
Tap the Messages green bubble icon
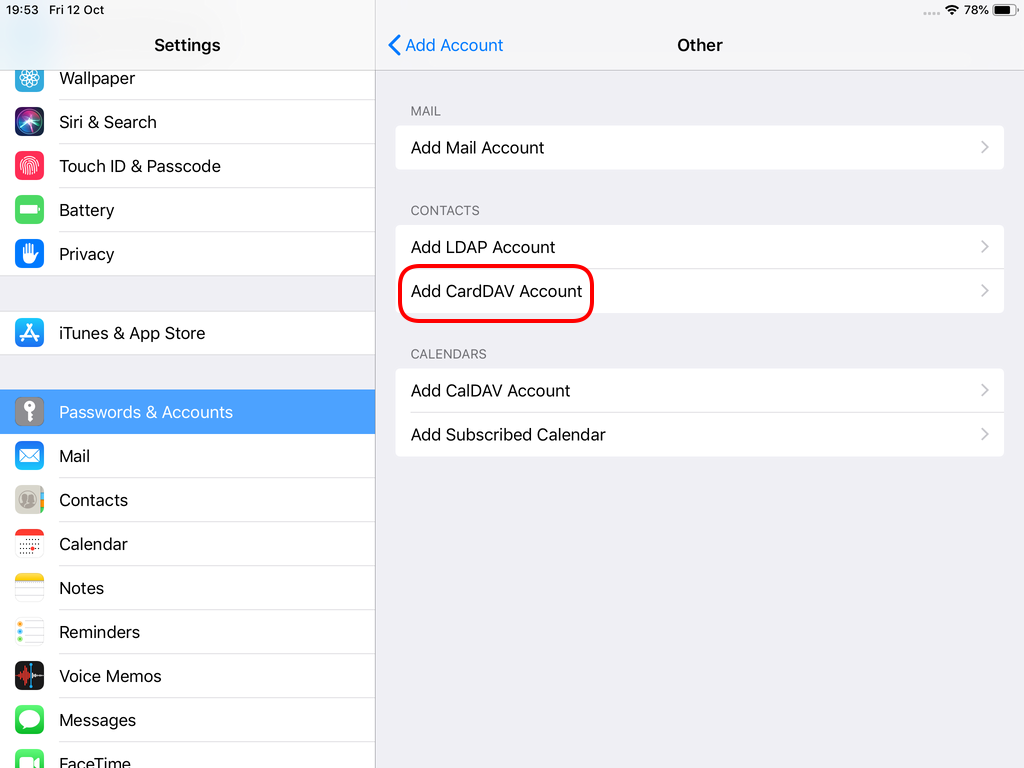point(29,719)
